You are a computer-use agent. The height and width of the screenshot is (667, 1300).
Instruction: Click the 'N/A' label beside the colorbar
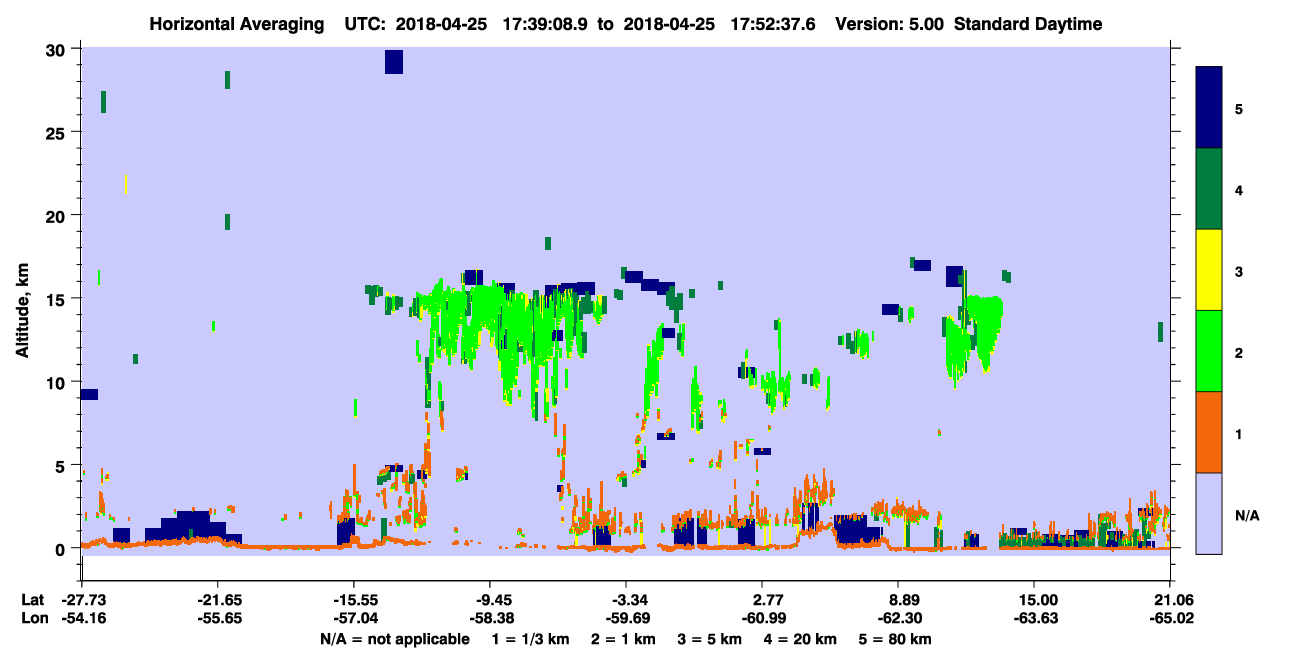1247,516
